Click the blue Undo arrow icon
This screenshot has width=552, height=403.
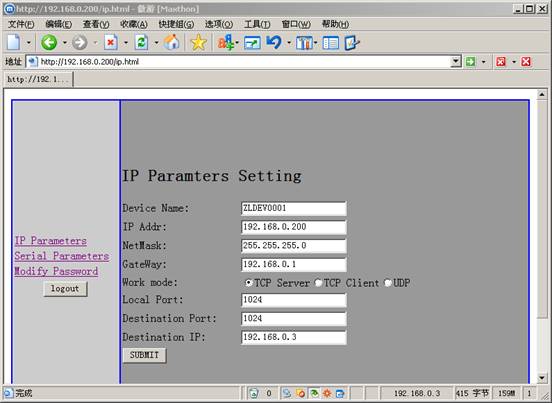[274, 43]
